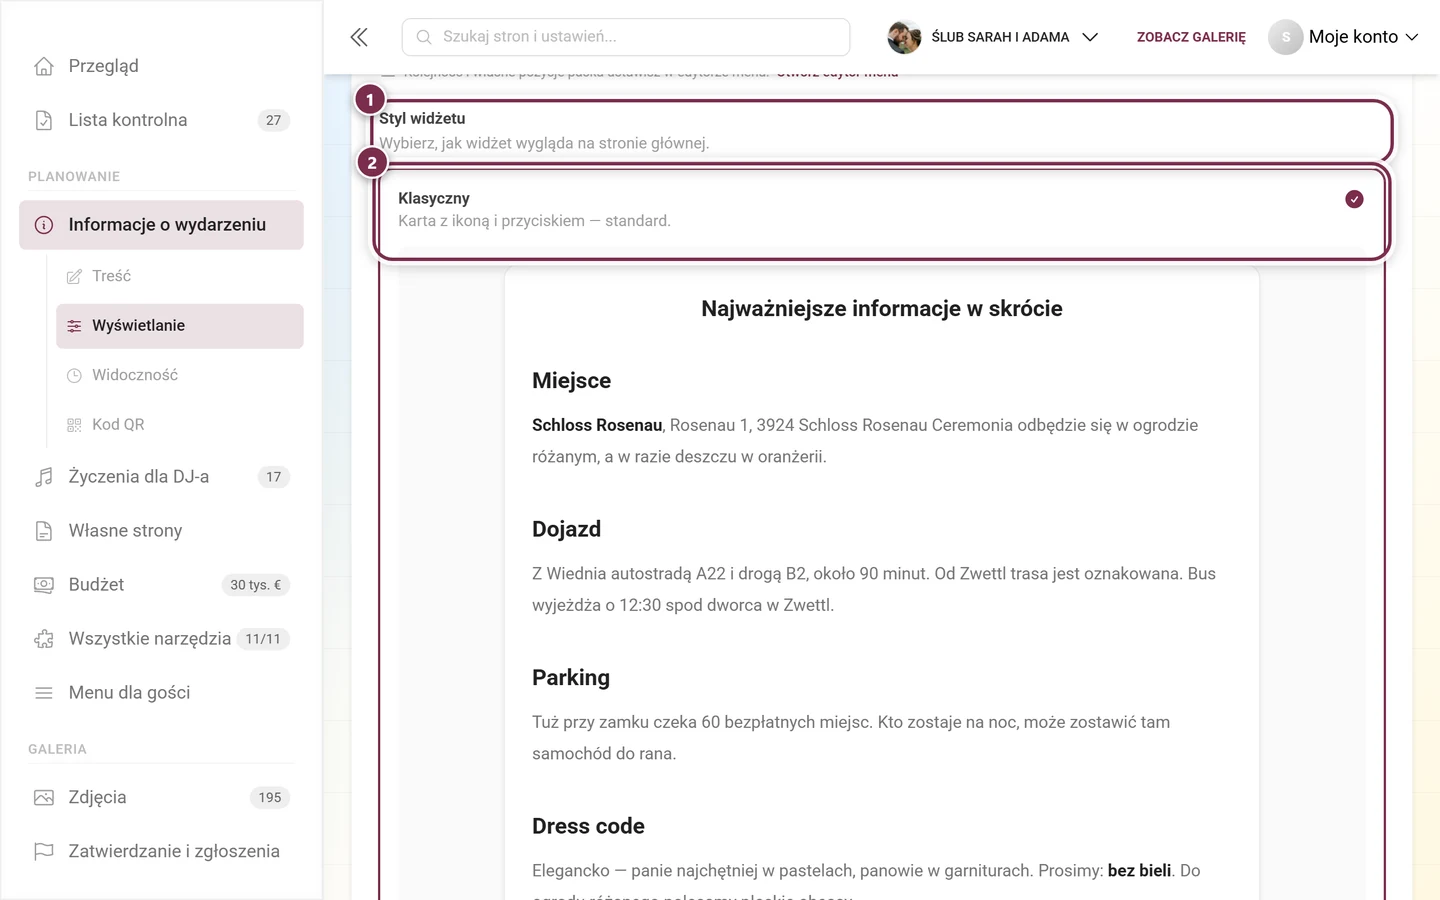
Task: Click the Najważniejsze informacje w skrócie heading
Action: click(882, 309)
